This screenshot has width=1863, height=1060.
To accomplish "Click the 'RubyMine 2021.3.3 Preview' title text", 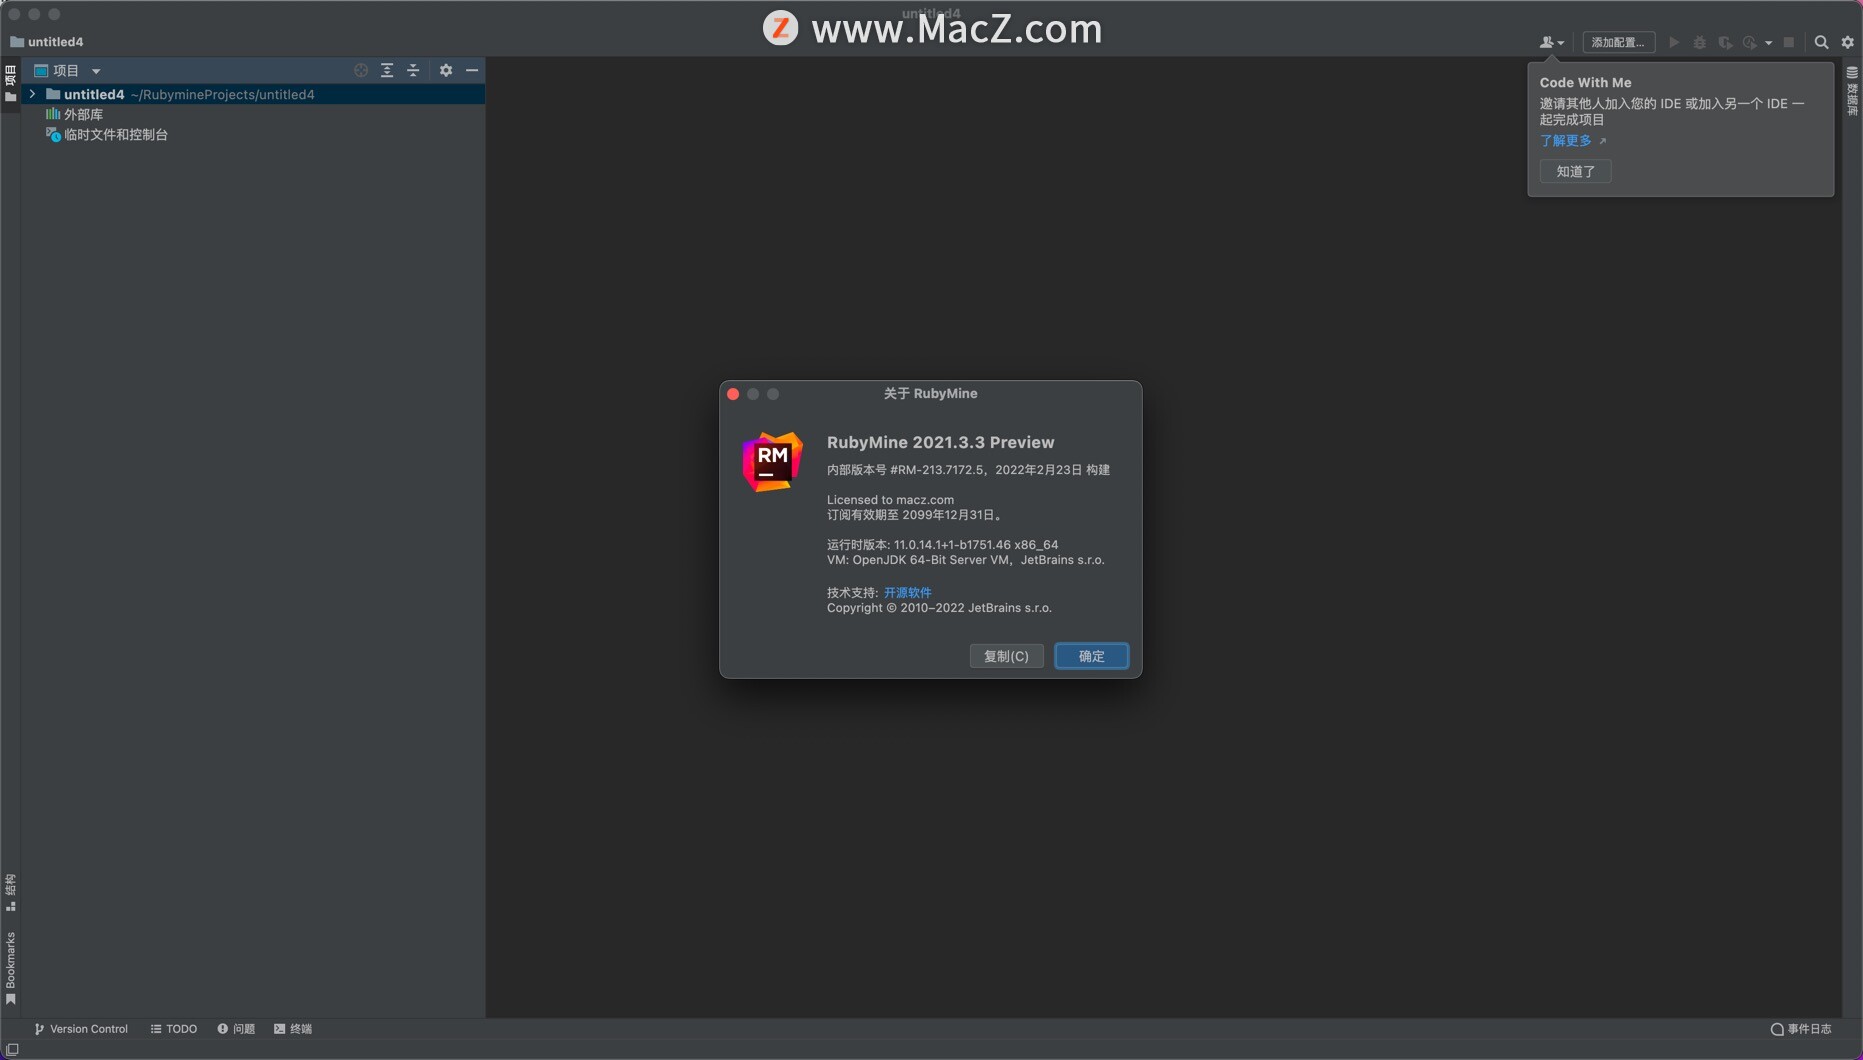I will 940,442.
